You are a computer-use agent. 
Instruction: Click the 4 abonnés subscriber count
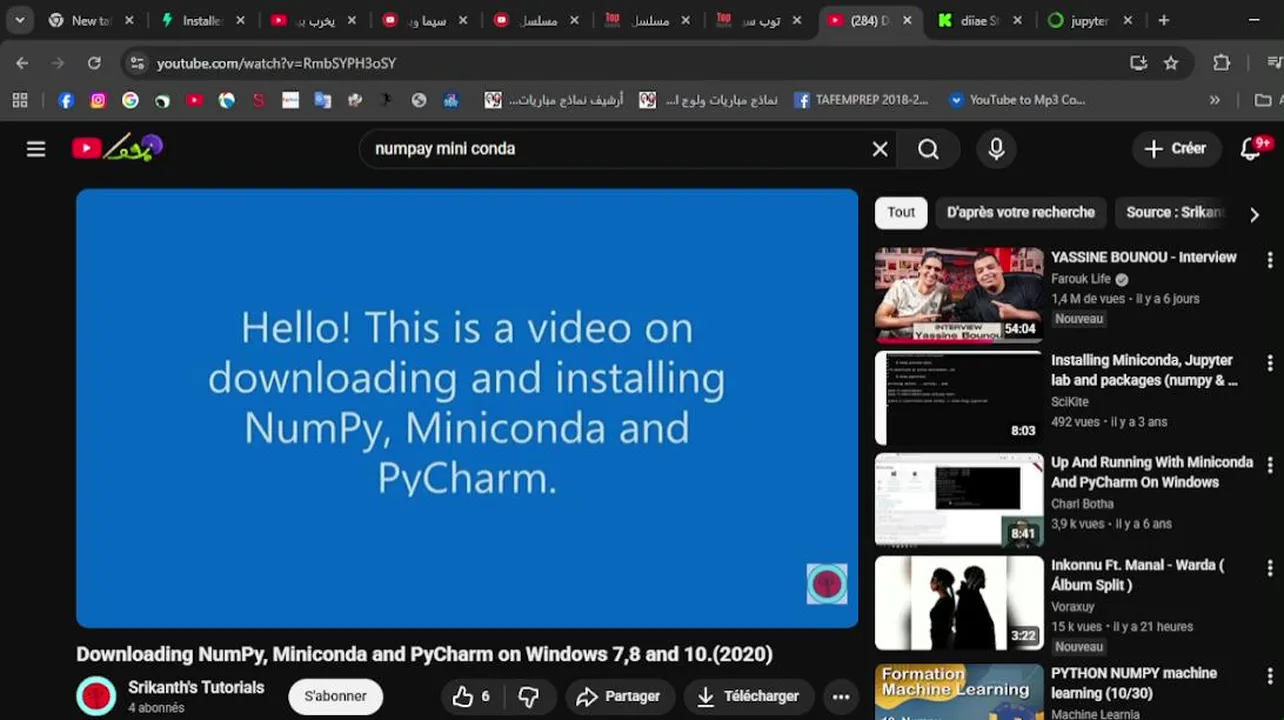coord(156,708)
